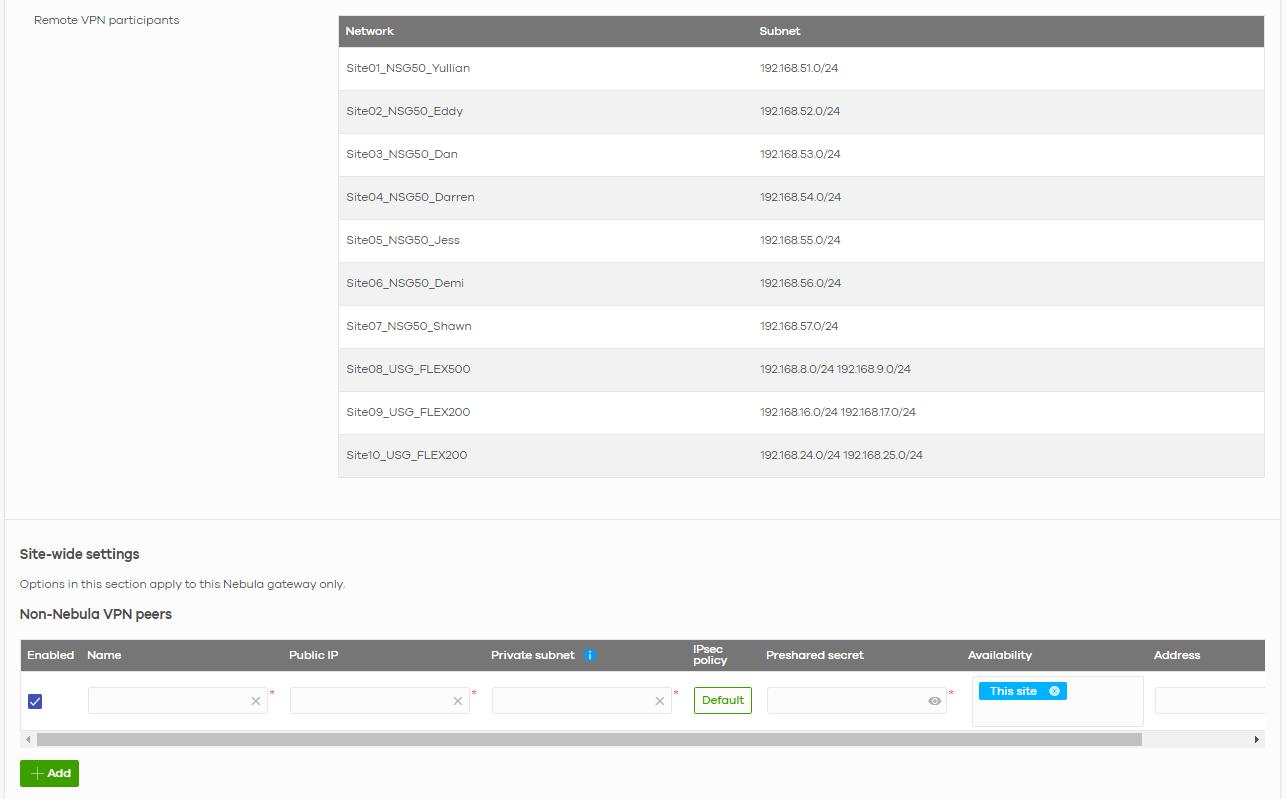This screenshot has width=1286, height=799.
Task: Click the IPsec policy column header
Action: coord(711,655)
